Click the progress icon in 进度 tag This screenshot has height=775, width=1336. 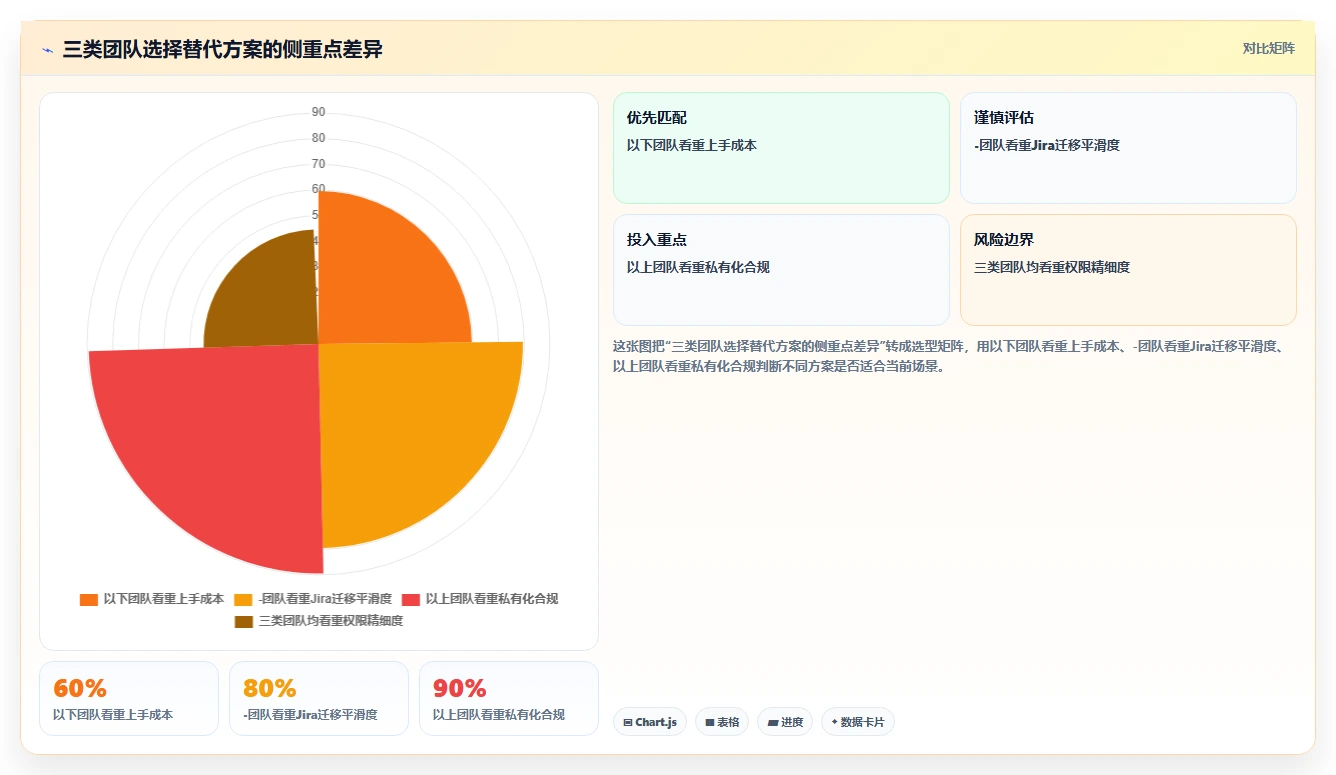(772, 722)
